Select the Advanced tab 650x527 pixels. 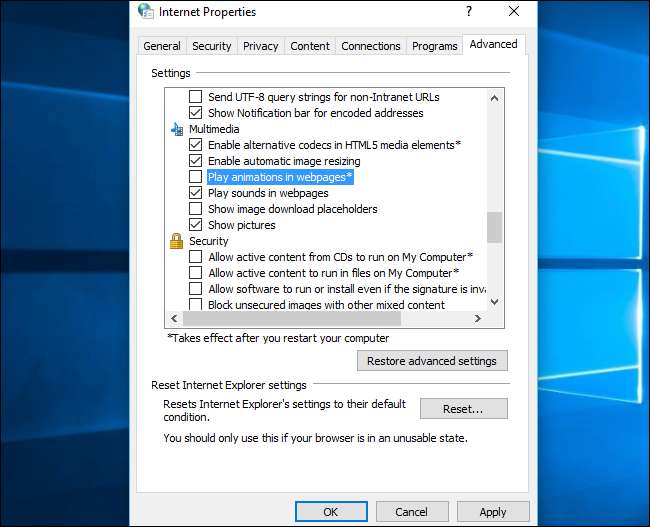(x=493, y=44)
